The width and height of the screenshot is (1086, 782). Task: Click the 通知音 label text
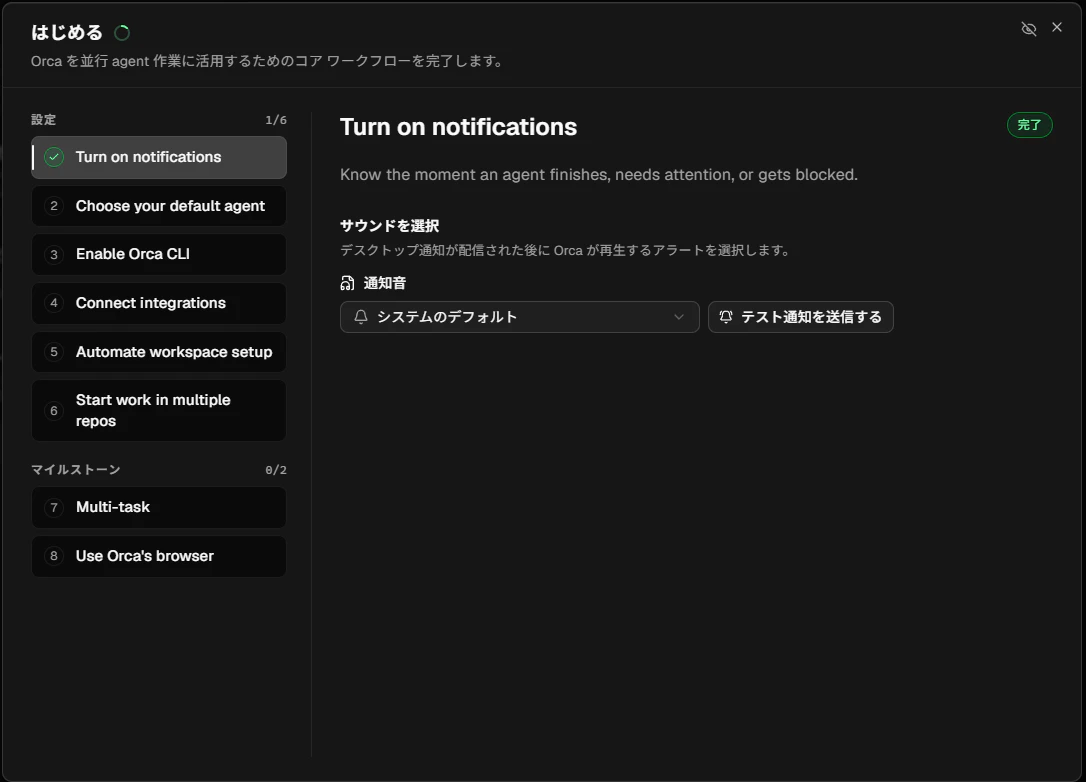tap(384, 283)
